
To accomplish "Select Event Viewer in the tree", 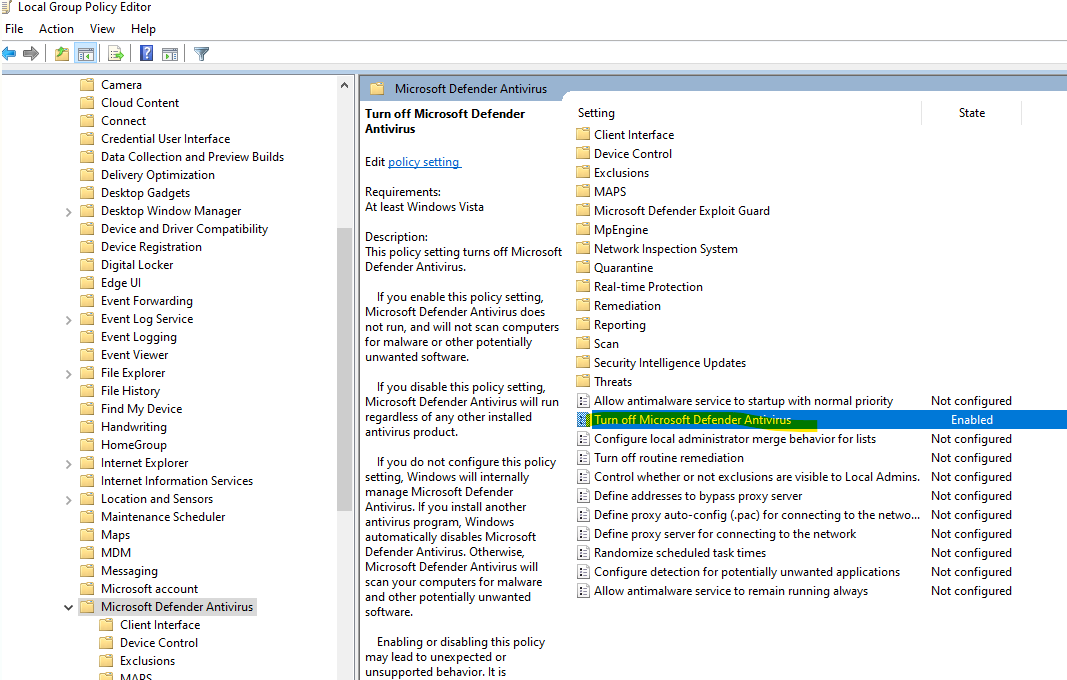I will pos(135,355).
